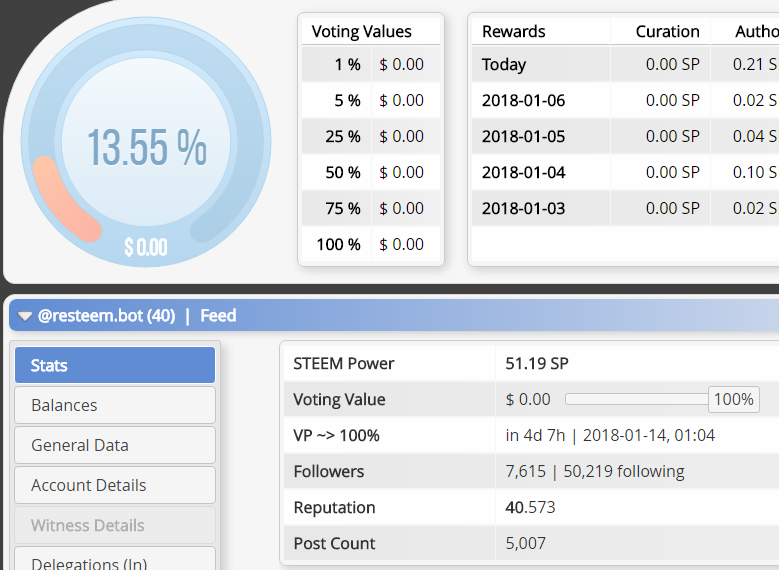Select the 25 % voting value row
The height and width of the screenshot is (570, 779).
pos(371,136)
